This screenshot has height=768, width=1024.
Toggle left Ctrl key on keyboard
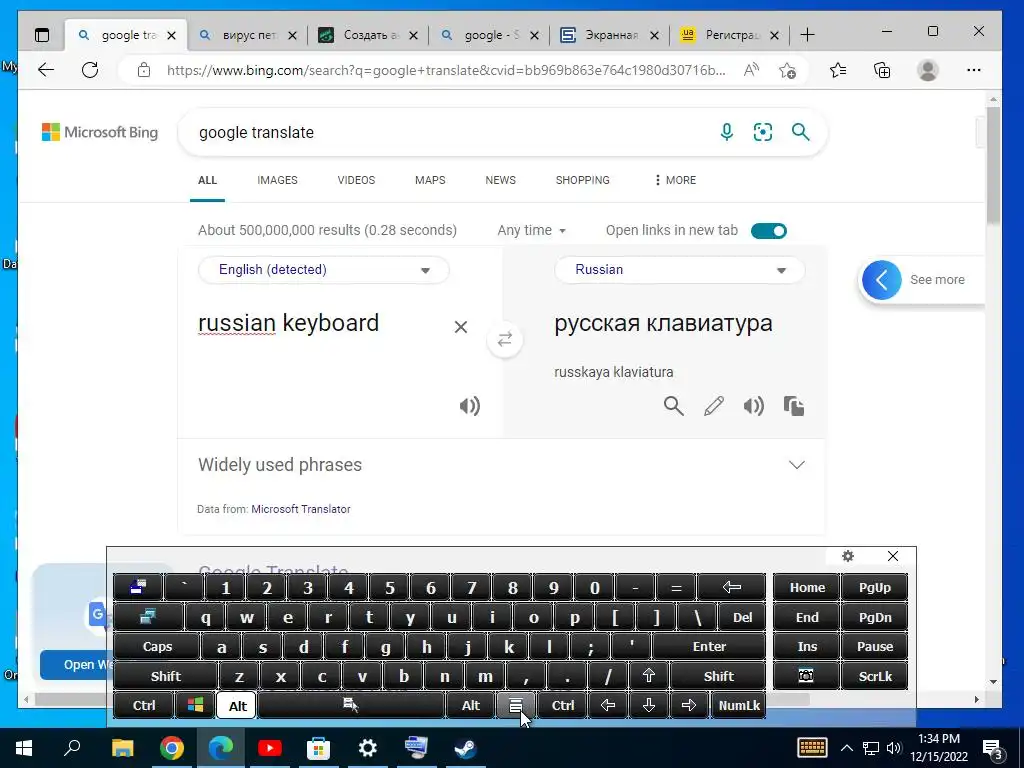pyautogui.click(x=144, y=705)
